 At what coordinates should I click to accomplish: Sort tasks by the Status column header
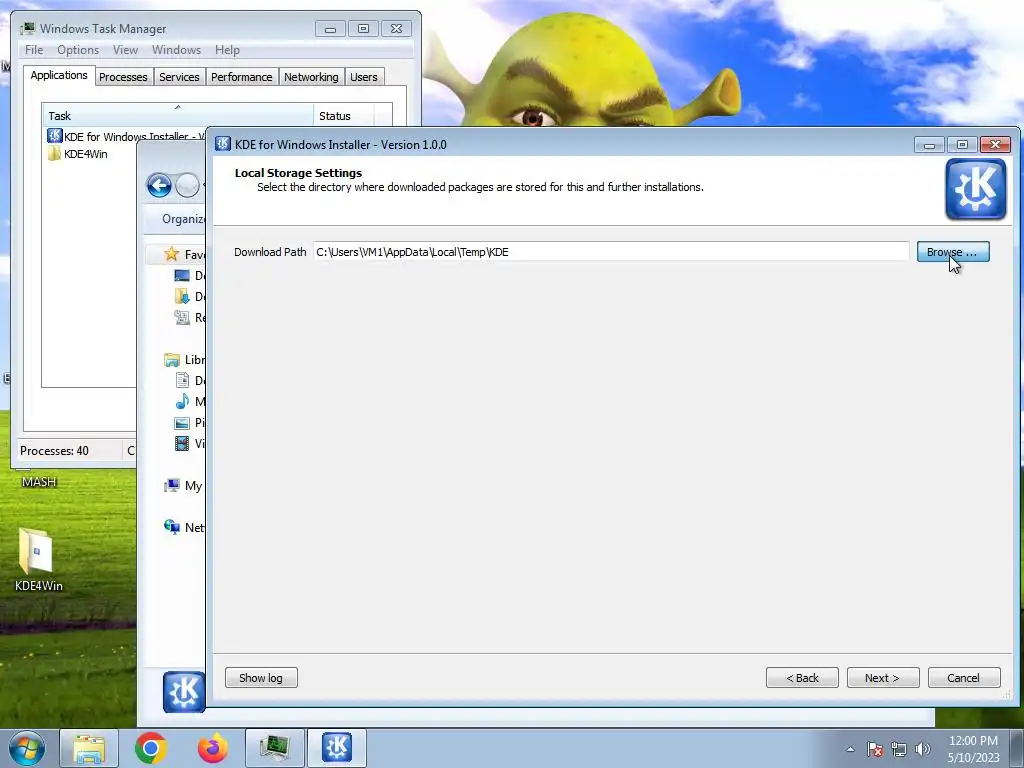tap(344, 116)
